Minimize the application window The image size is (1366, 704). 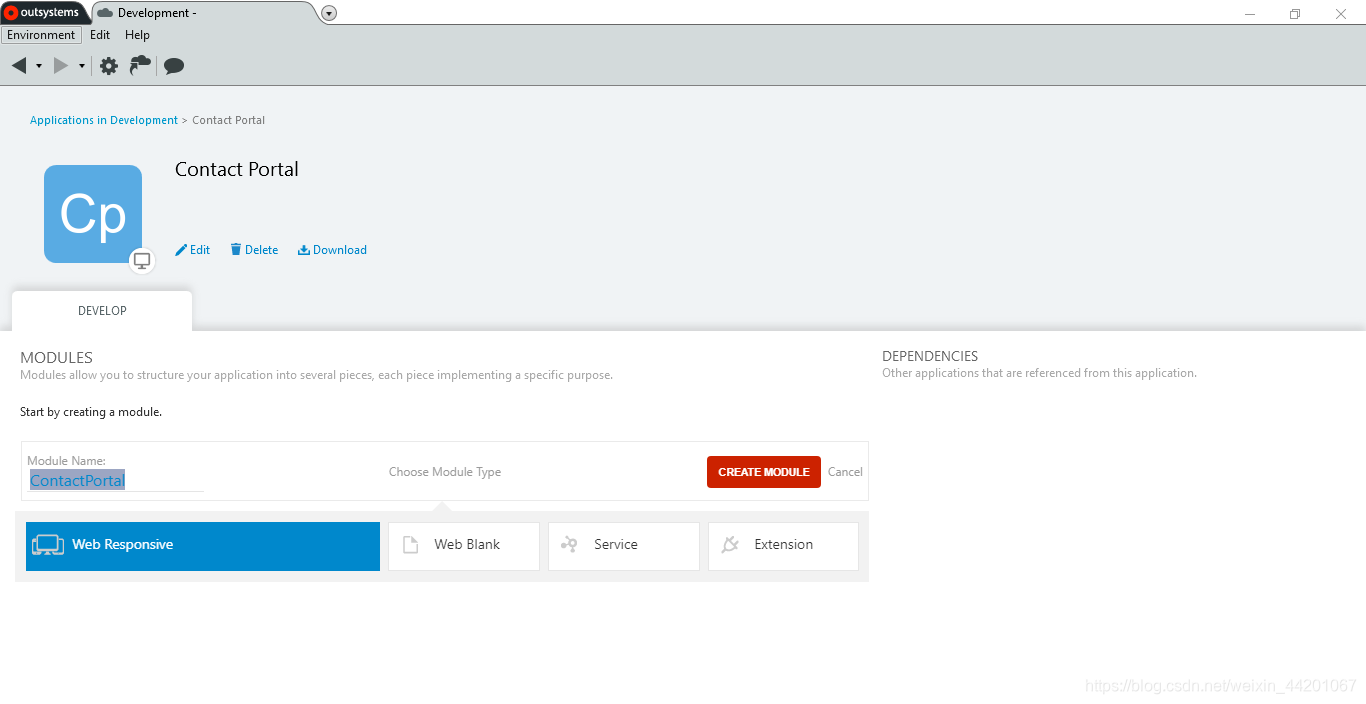click(x=1250, y=14)
